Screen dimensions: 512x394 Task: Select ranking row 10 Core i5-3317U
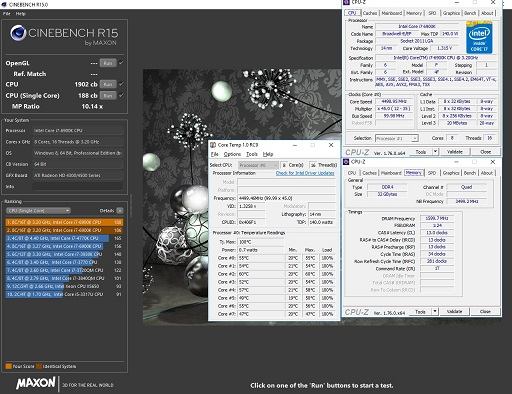pos(64,294)
